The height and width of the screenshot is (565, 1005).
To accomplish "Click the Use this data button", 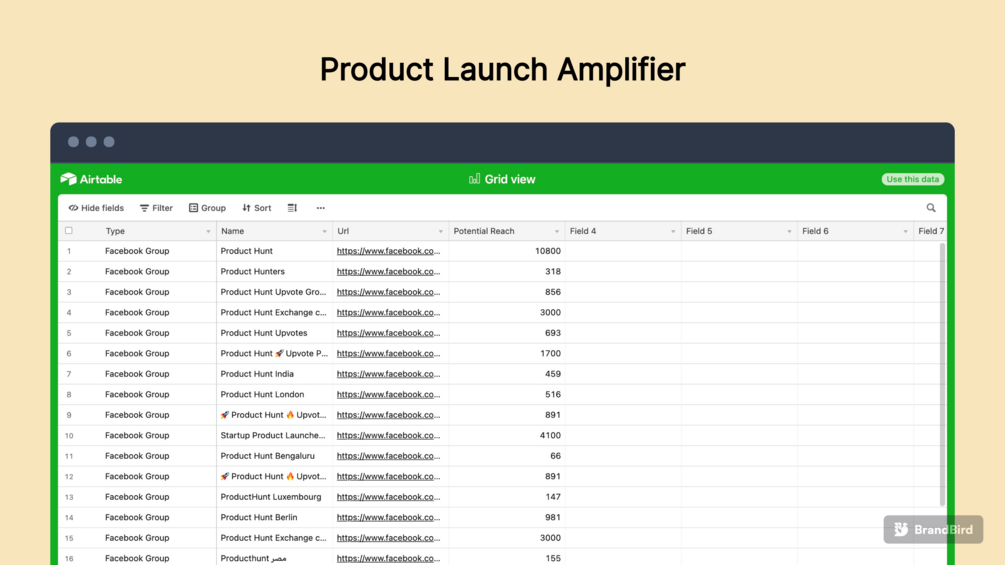I will (913, 179).
